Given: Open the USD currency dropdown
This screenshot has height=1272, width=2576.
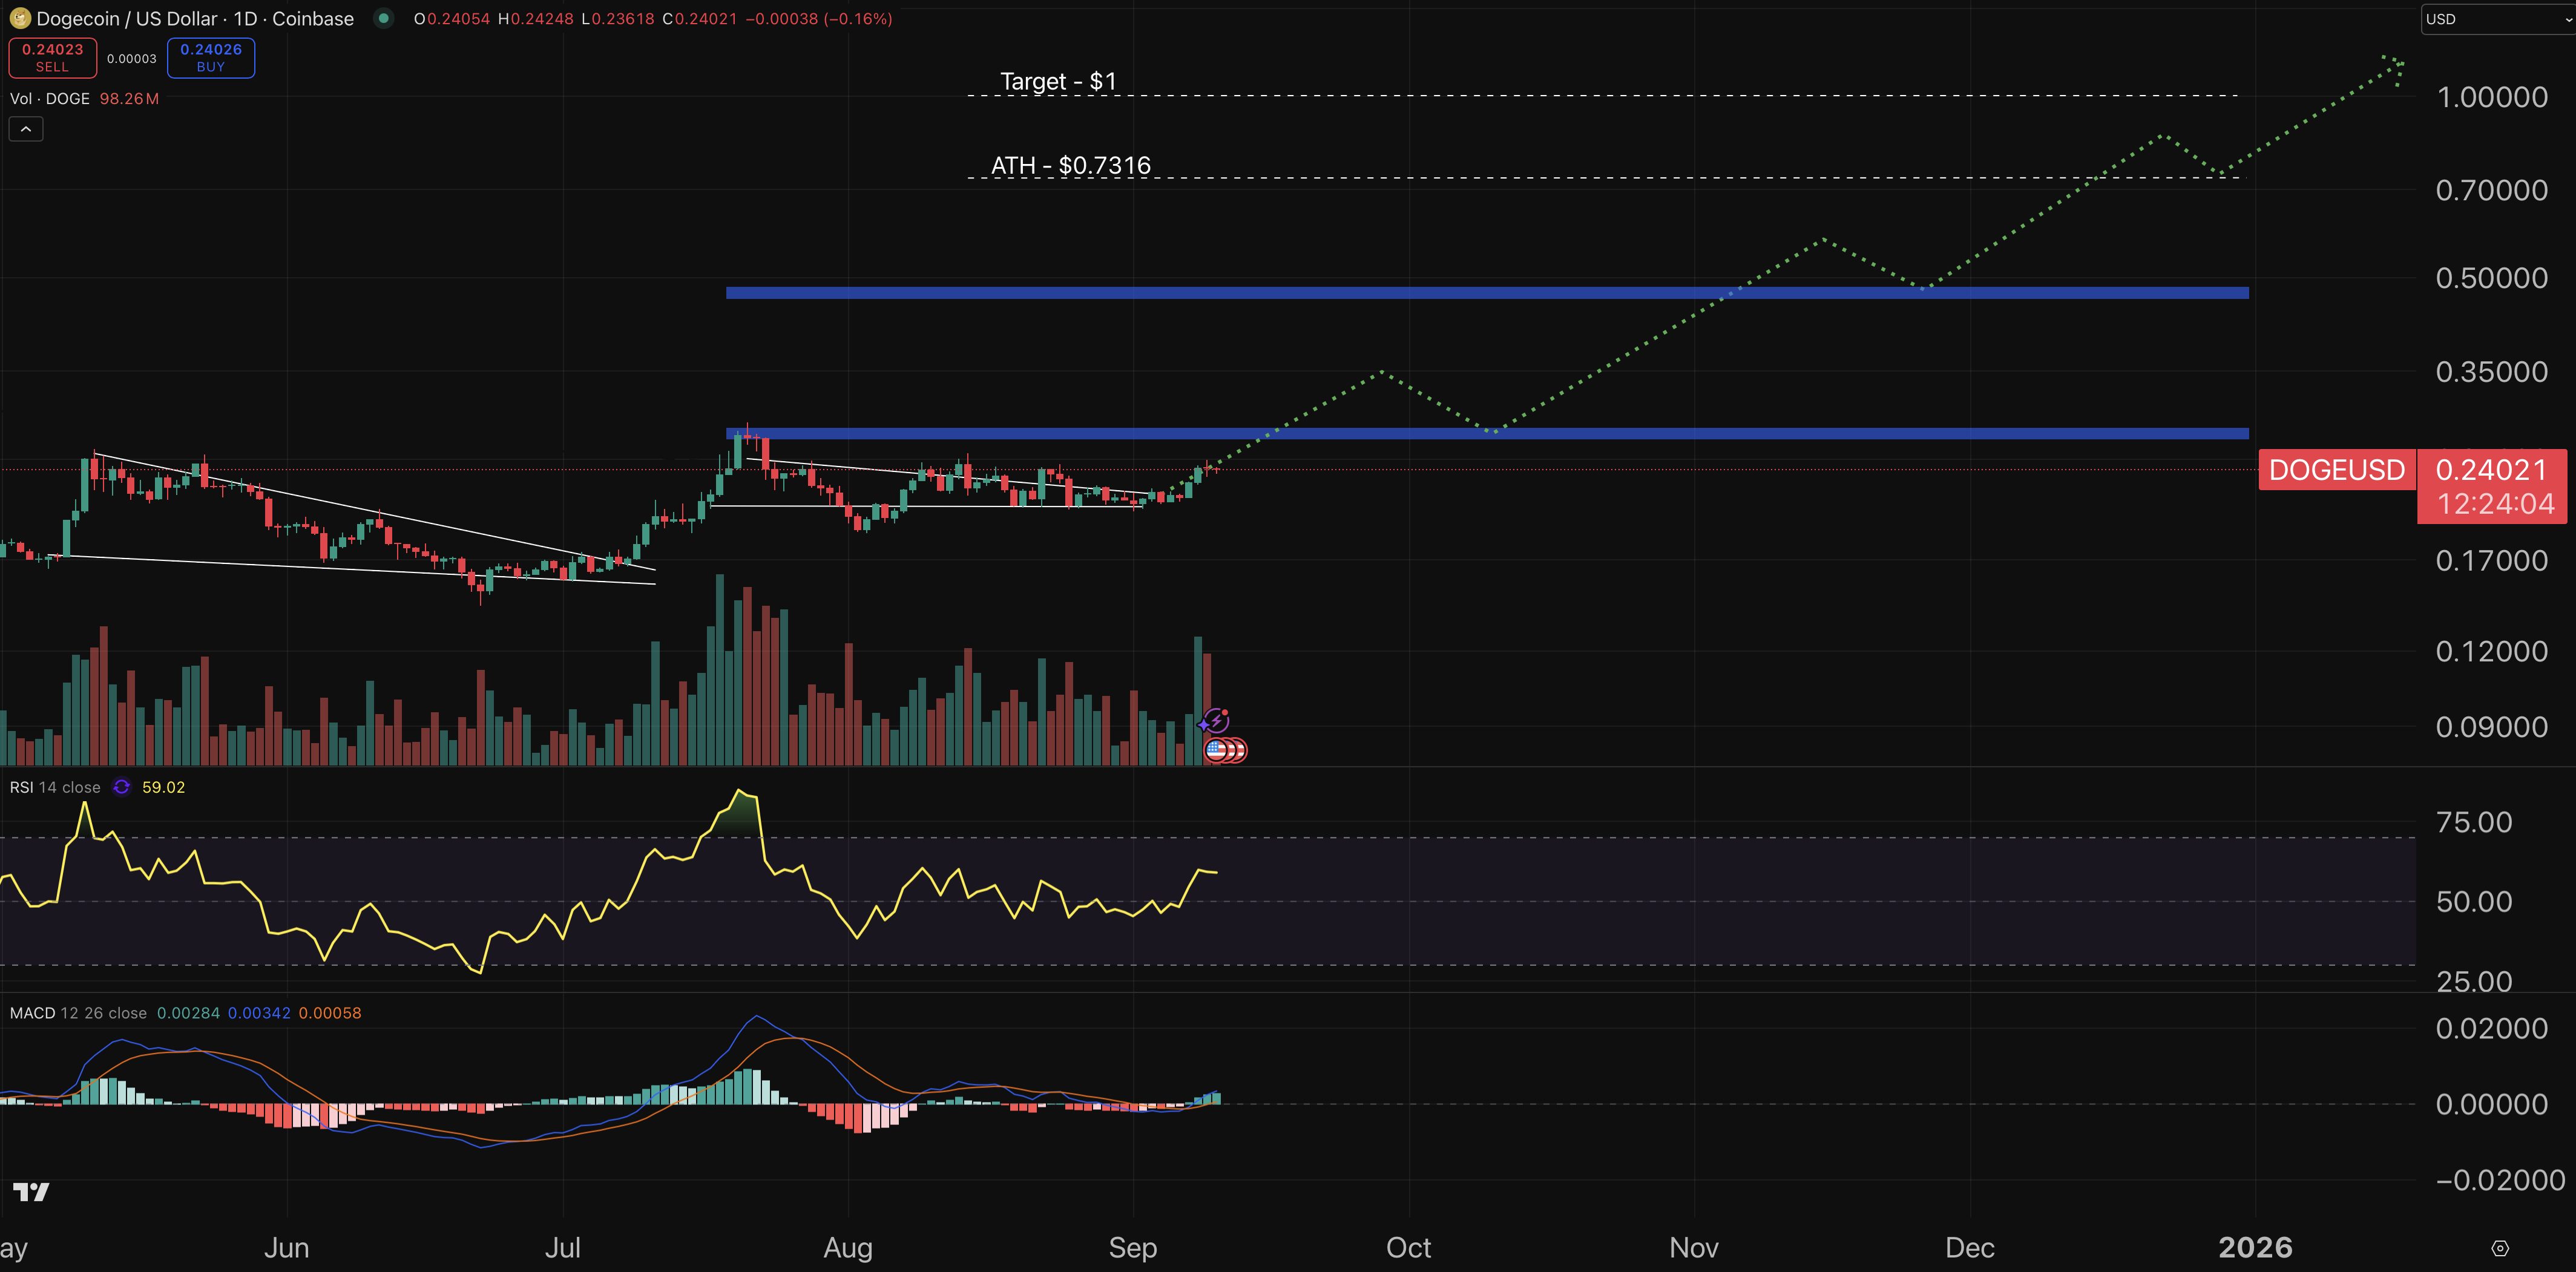Looking at the screenshot, I should [2495, 19].
